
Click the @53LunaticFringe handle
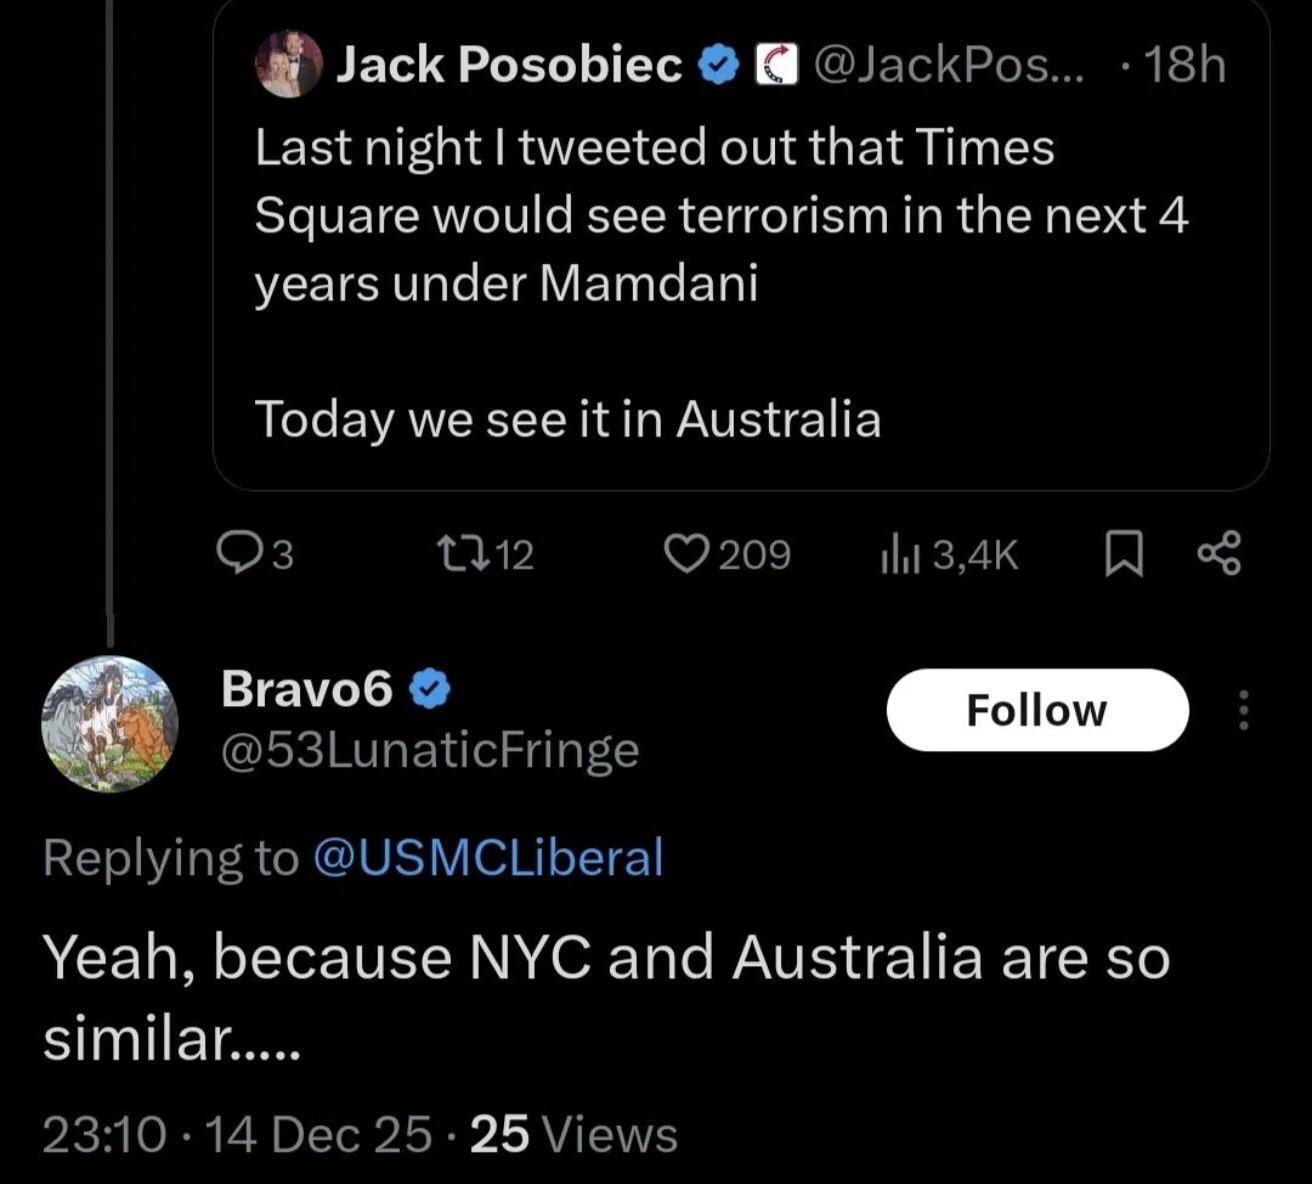tap(430, 750)
